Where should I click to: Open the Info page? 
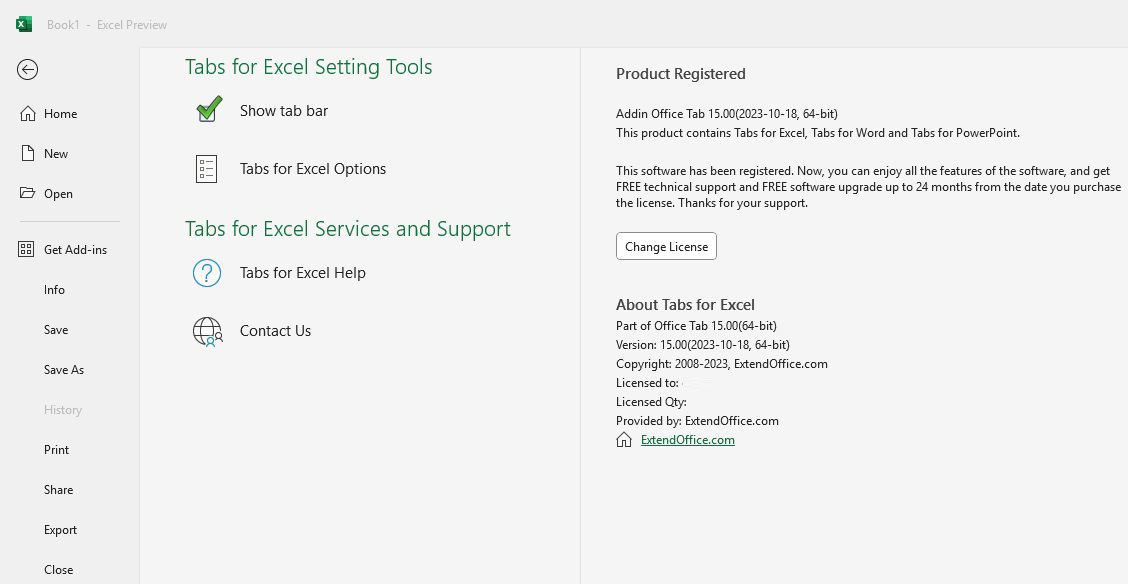coord(54,290)
